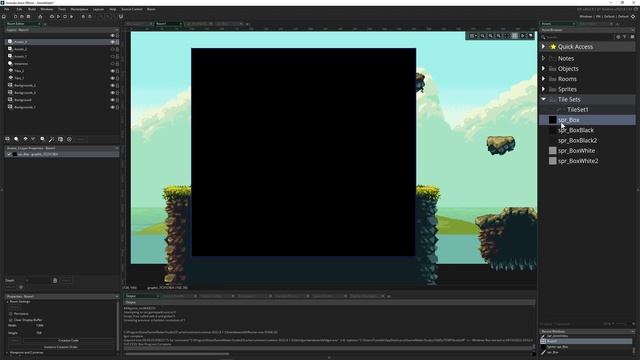Select the spr_BoxBlack asset
Screen dimensions: 640x360
(x=576, y=130)
